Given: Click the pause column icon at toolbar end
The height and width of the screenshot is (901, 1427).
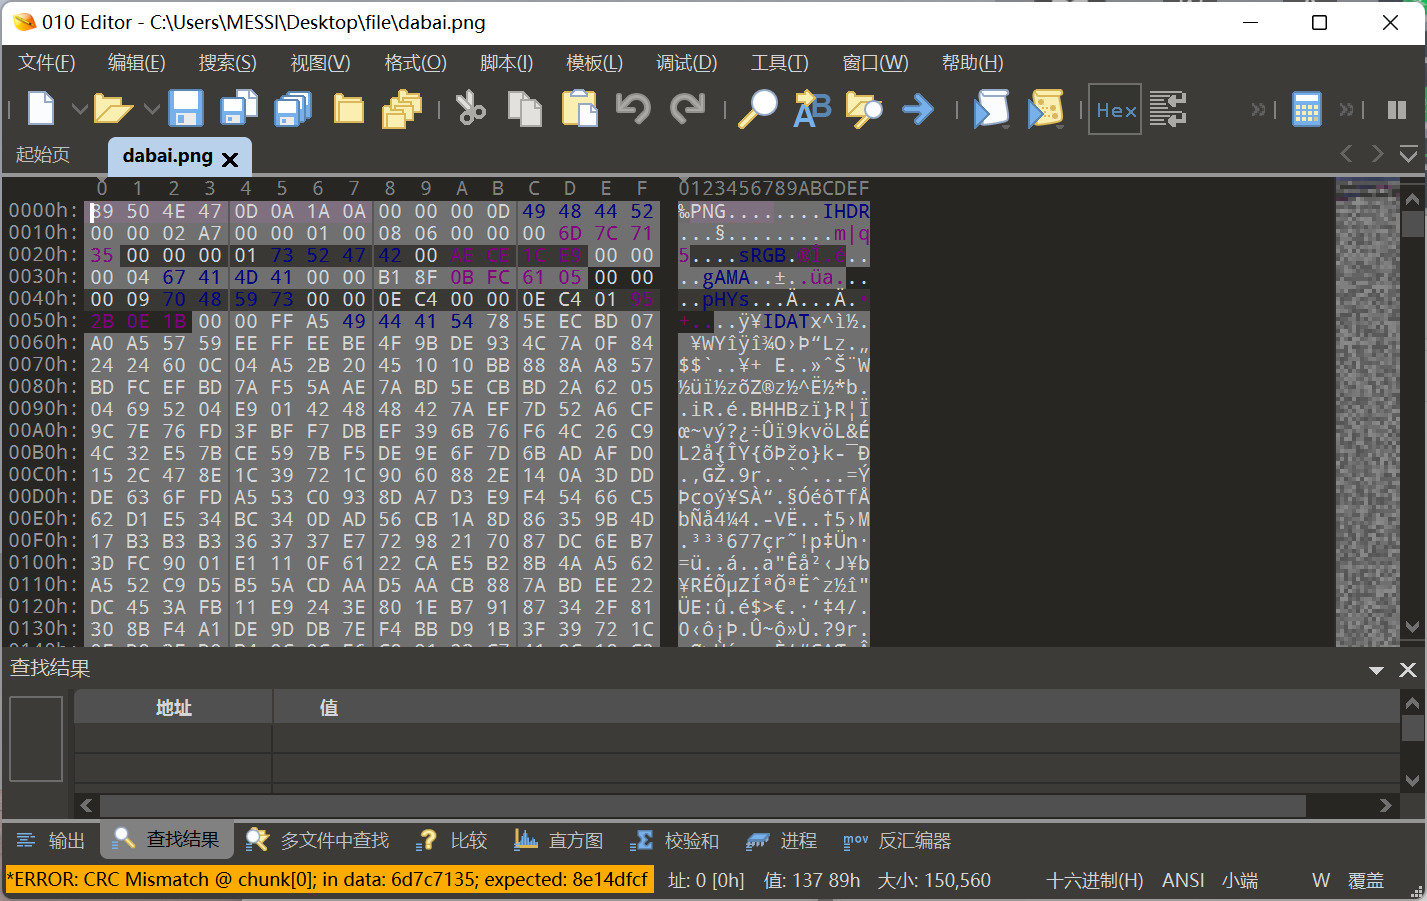Looking at the screenshot, I should (x=1397, y=109).
